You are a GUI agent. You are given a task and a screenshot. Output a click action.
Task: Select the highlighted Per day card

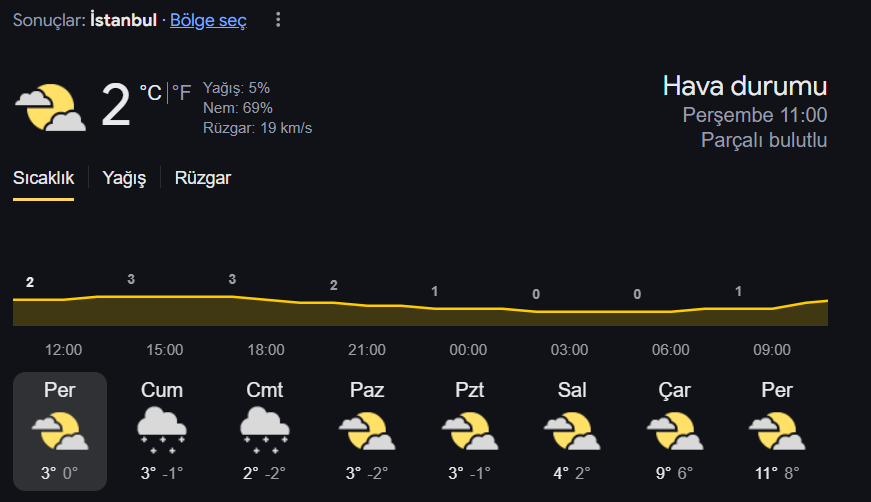[60, 431]
